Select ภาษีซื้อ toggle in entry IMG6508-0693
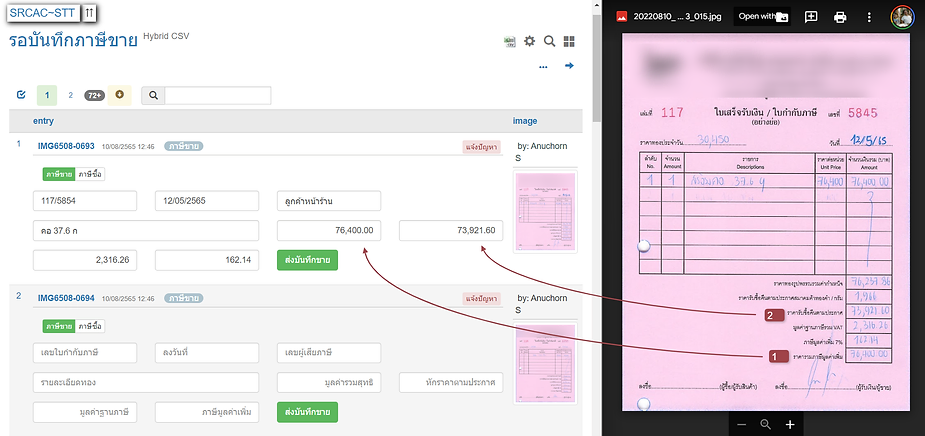Viewport: 925px width, 436px height. pos(90,174)
